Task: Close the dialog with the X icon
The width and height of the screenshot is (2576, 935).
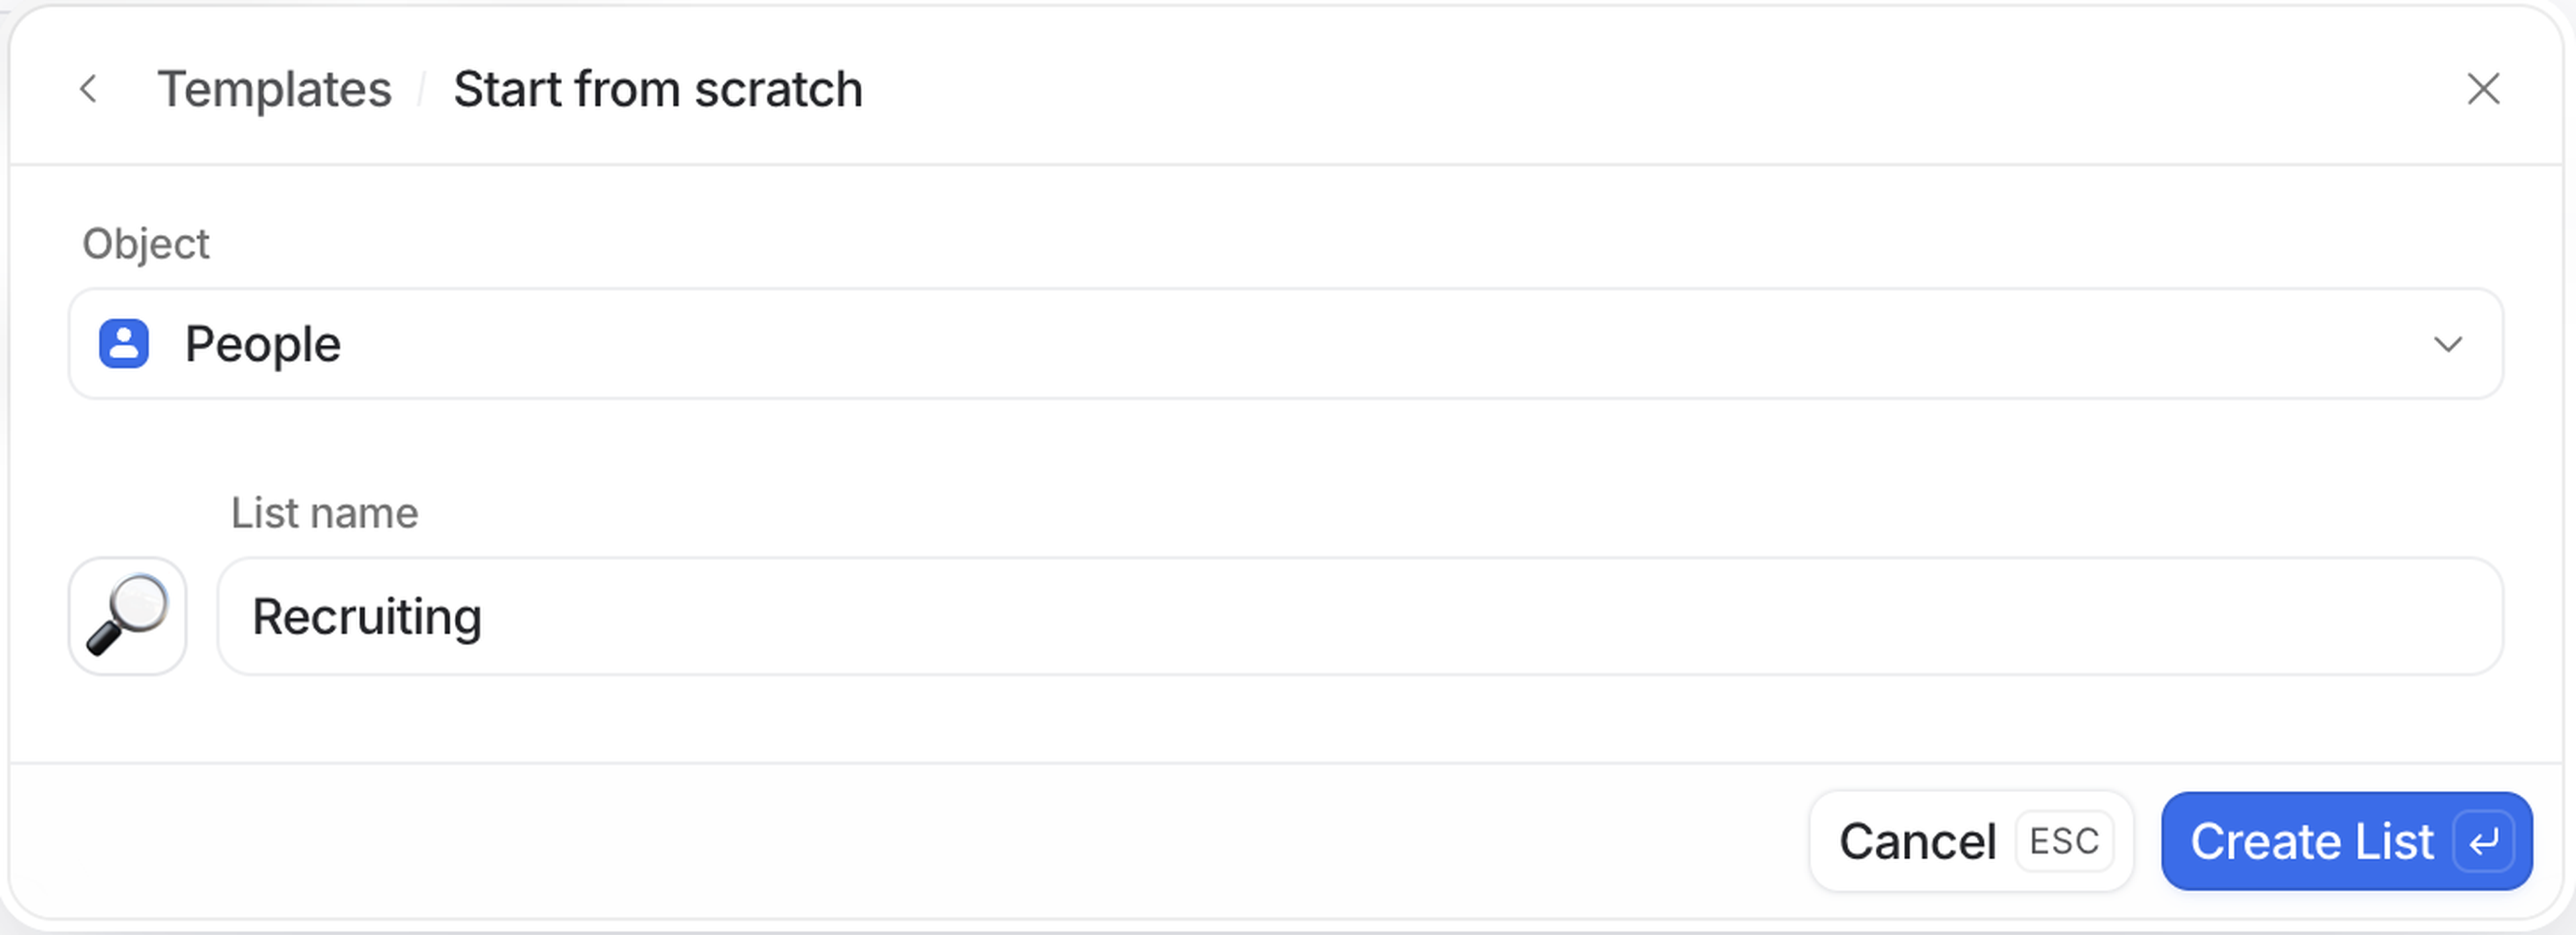Action: 2482,89
